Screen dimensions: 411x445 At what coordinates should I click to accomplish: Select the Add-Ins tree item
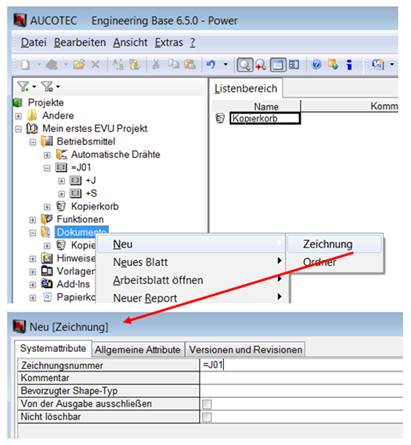73,284
